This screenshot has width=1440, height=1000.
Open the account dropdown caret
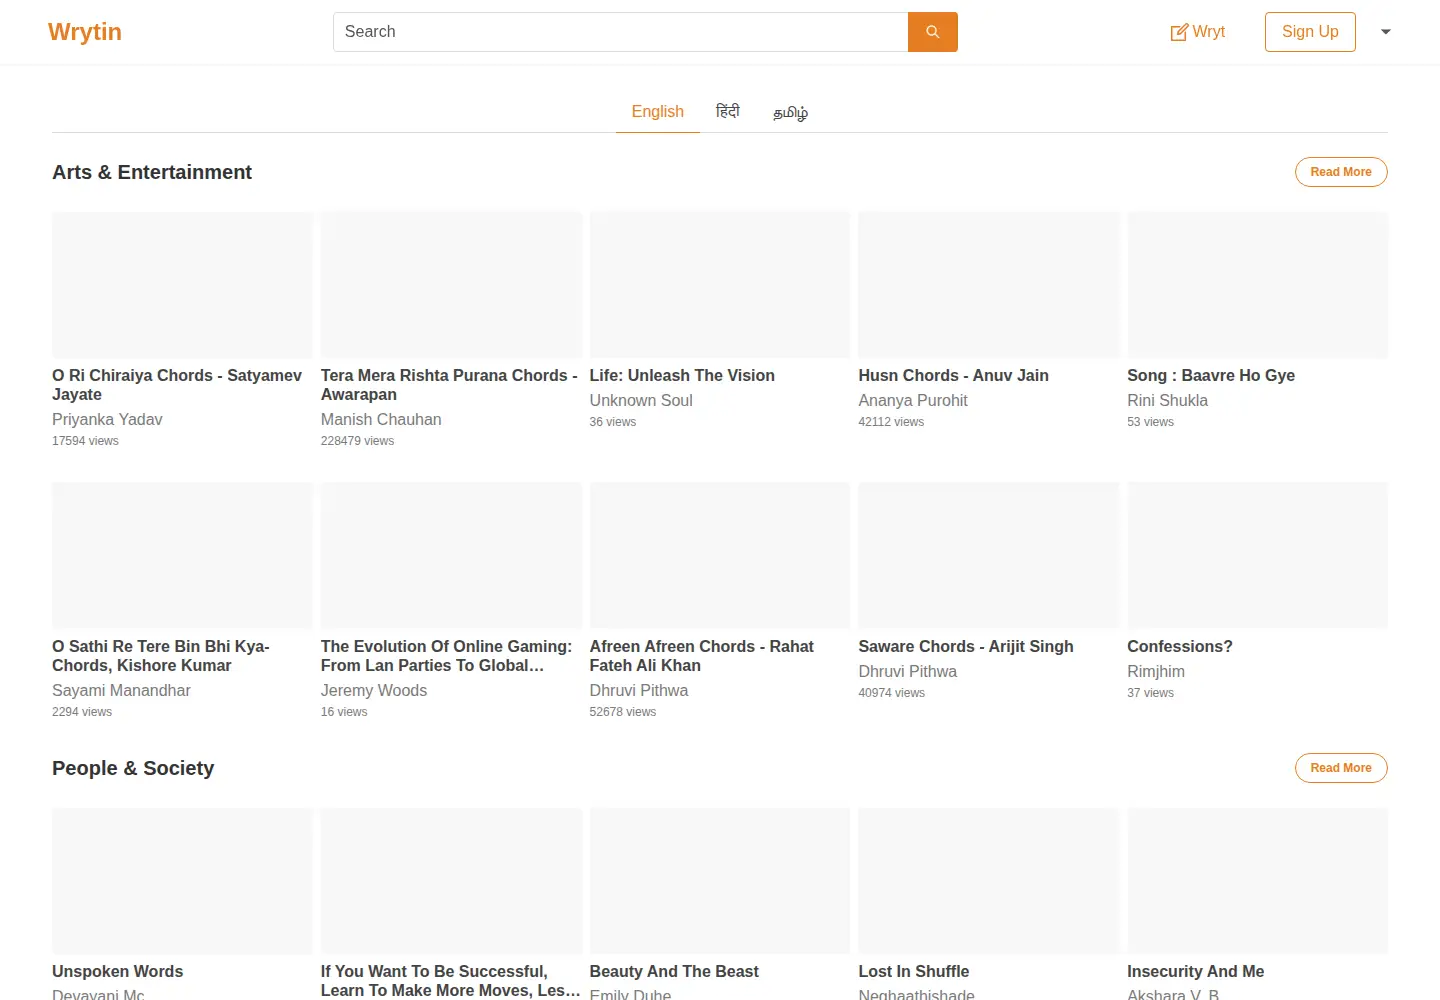(1386, 32)
